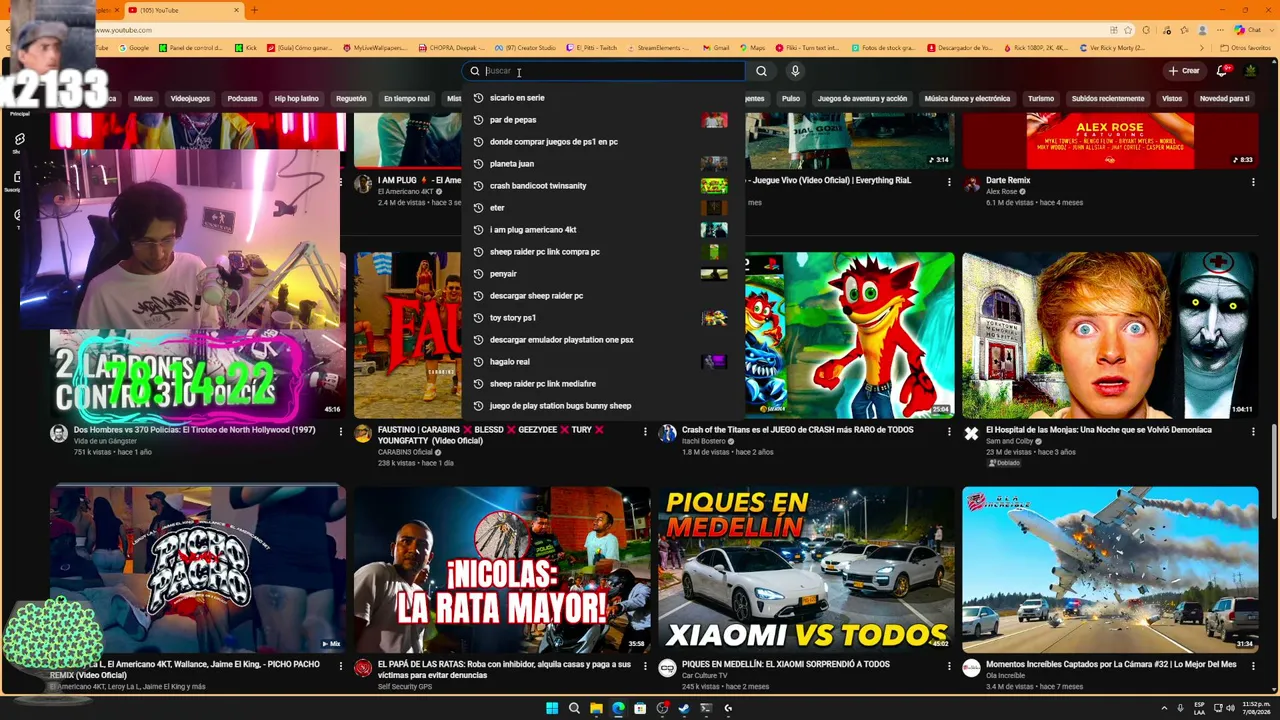
Task: Select the Pulso filter chip
Action: point(791,99)
